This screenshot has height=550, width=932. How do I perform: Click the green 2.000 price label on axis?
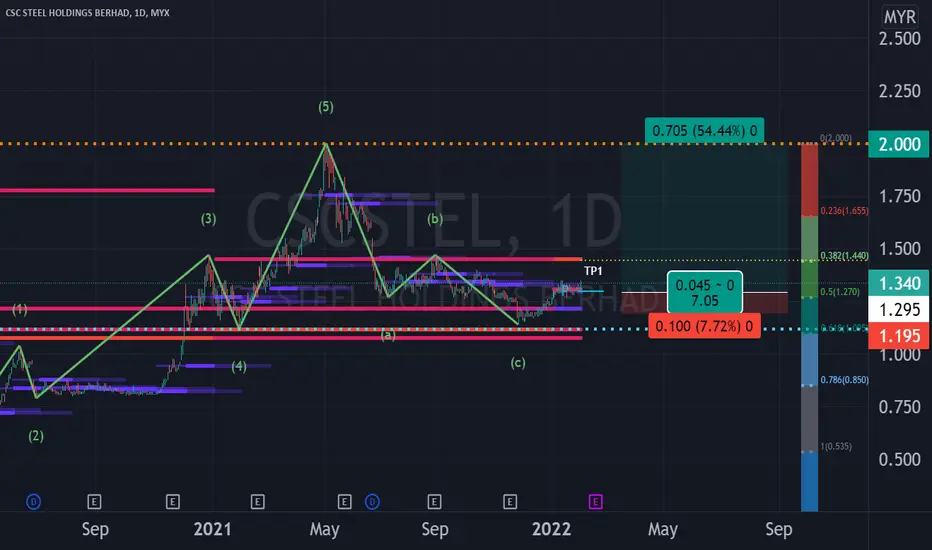(x=899, y=144)
